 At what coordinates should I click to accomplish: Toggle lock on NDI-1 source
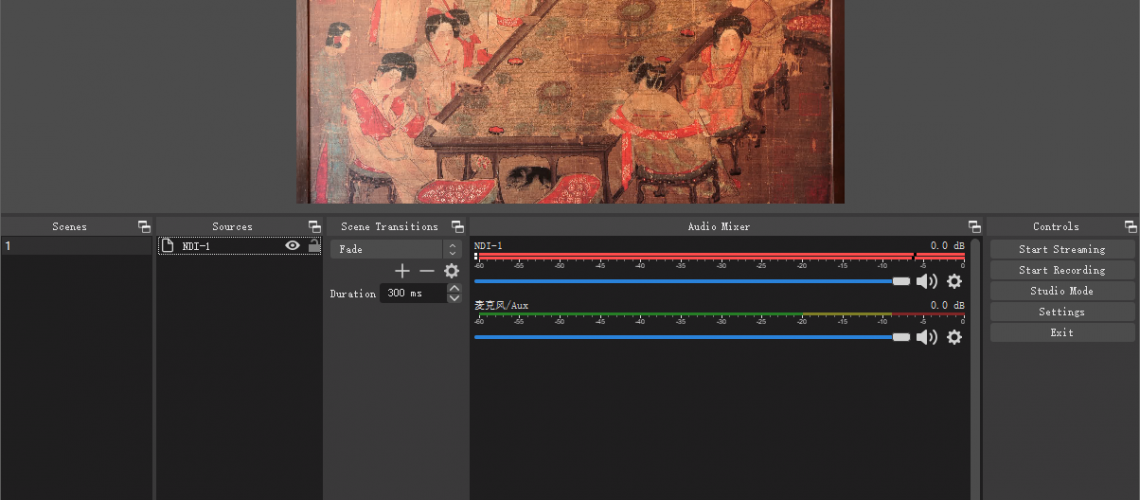(314, 246)
